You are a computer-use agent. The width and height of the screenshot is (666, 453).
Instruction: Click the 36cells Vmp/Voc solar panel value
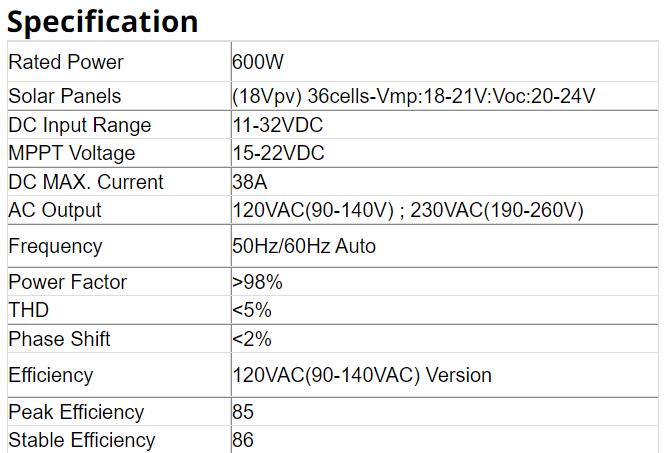[413, 96]
